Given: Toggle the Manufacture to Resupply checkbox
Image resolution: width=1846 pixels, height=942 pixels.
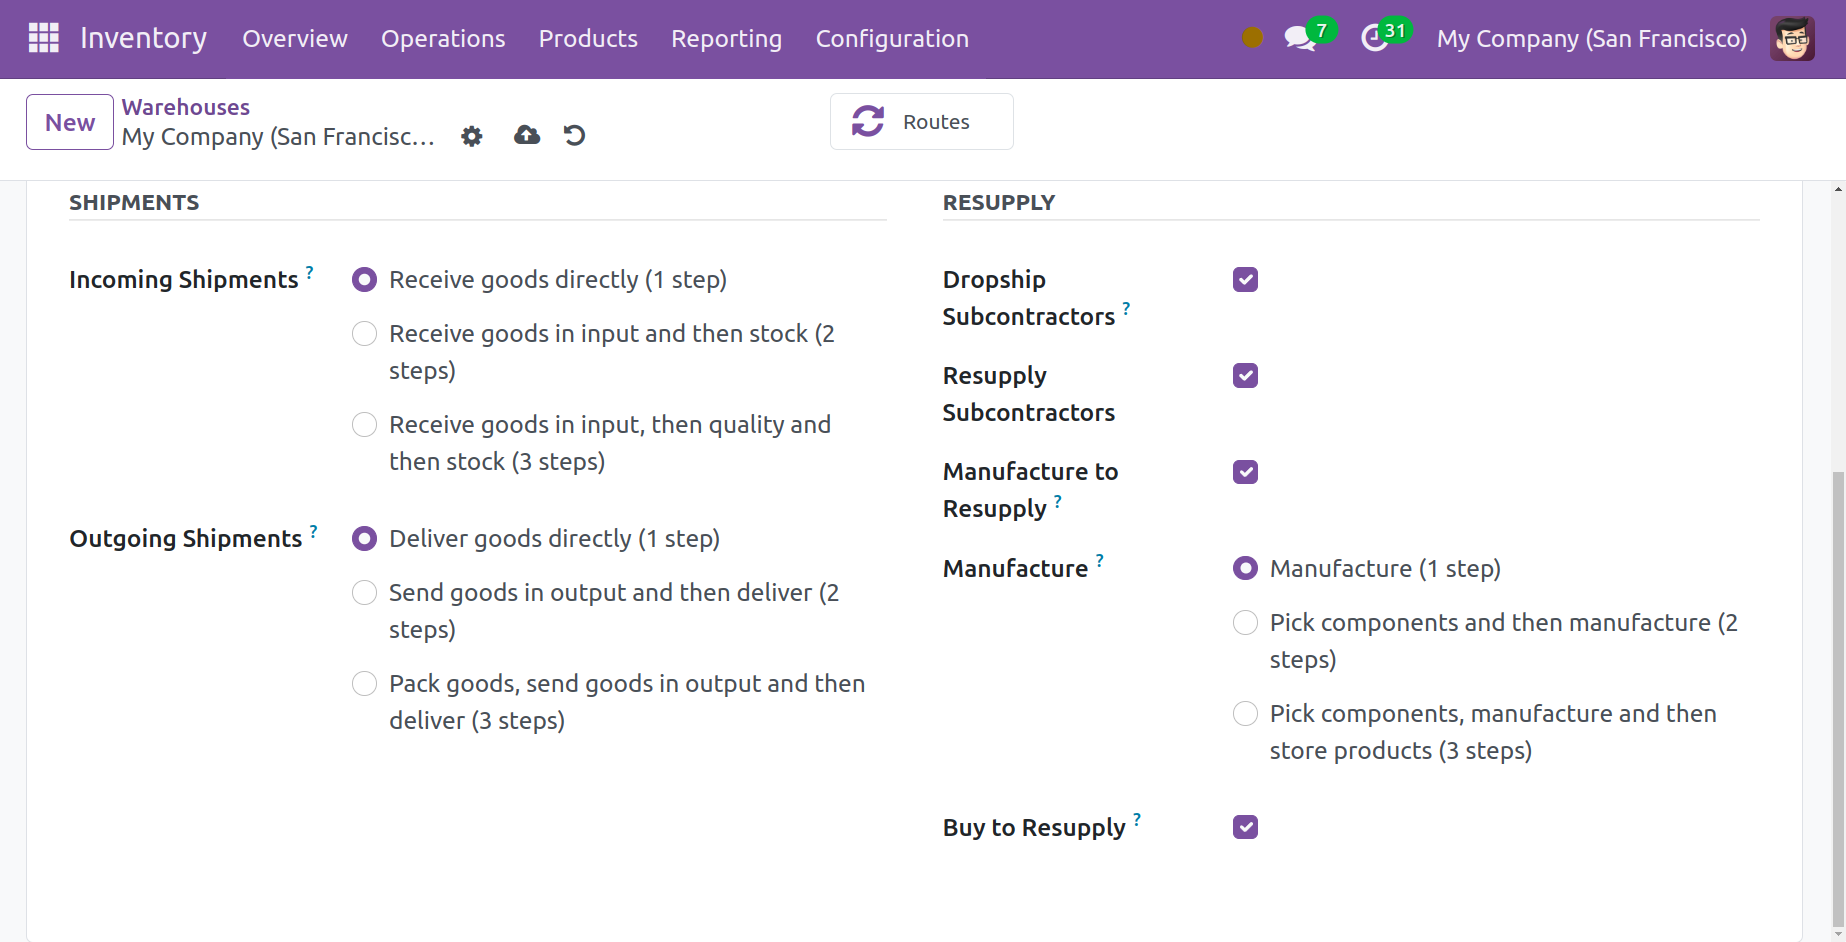Looking at the screenshot, I should point(1245,472).
